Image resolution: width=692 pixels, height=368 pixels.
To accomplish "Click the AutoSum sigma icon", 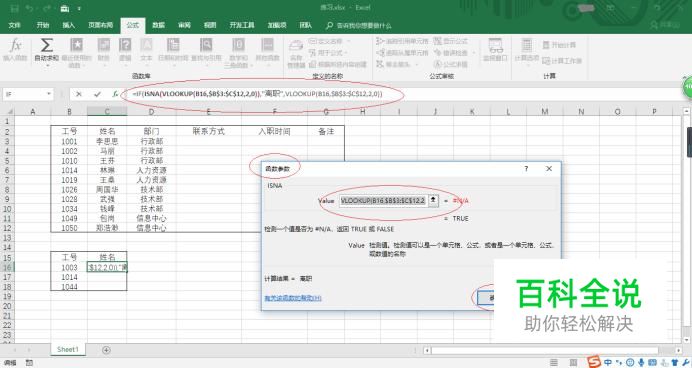I will [x=47, y=45].
